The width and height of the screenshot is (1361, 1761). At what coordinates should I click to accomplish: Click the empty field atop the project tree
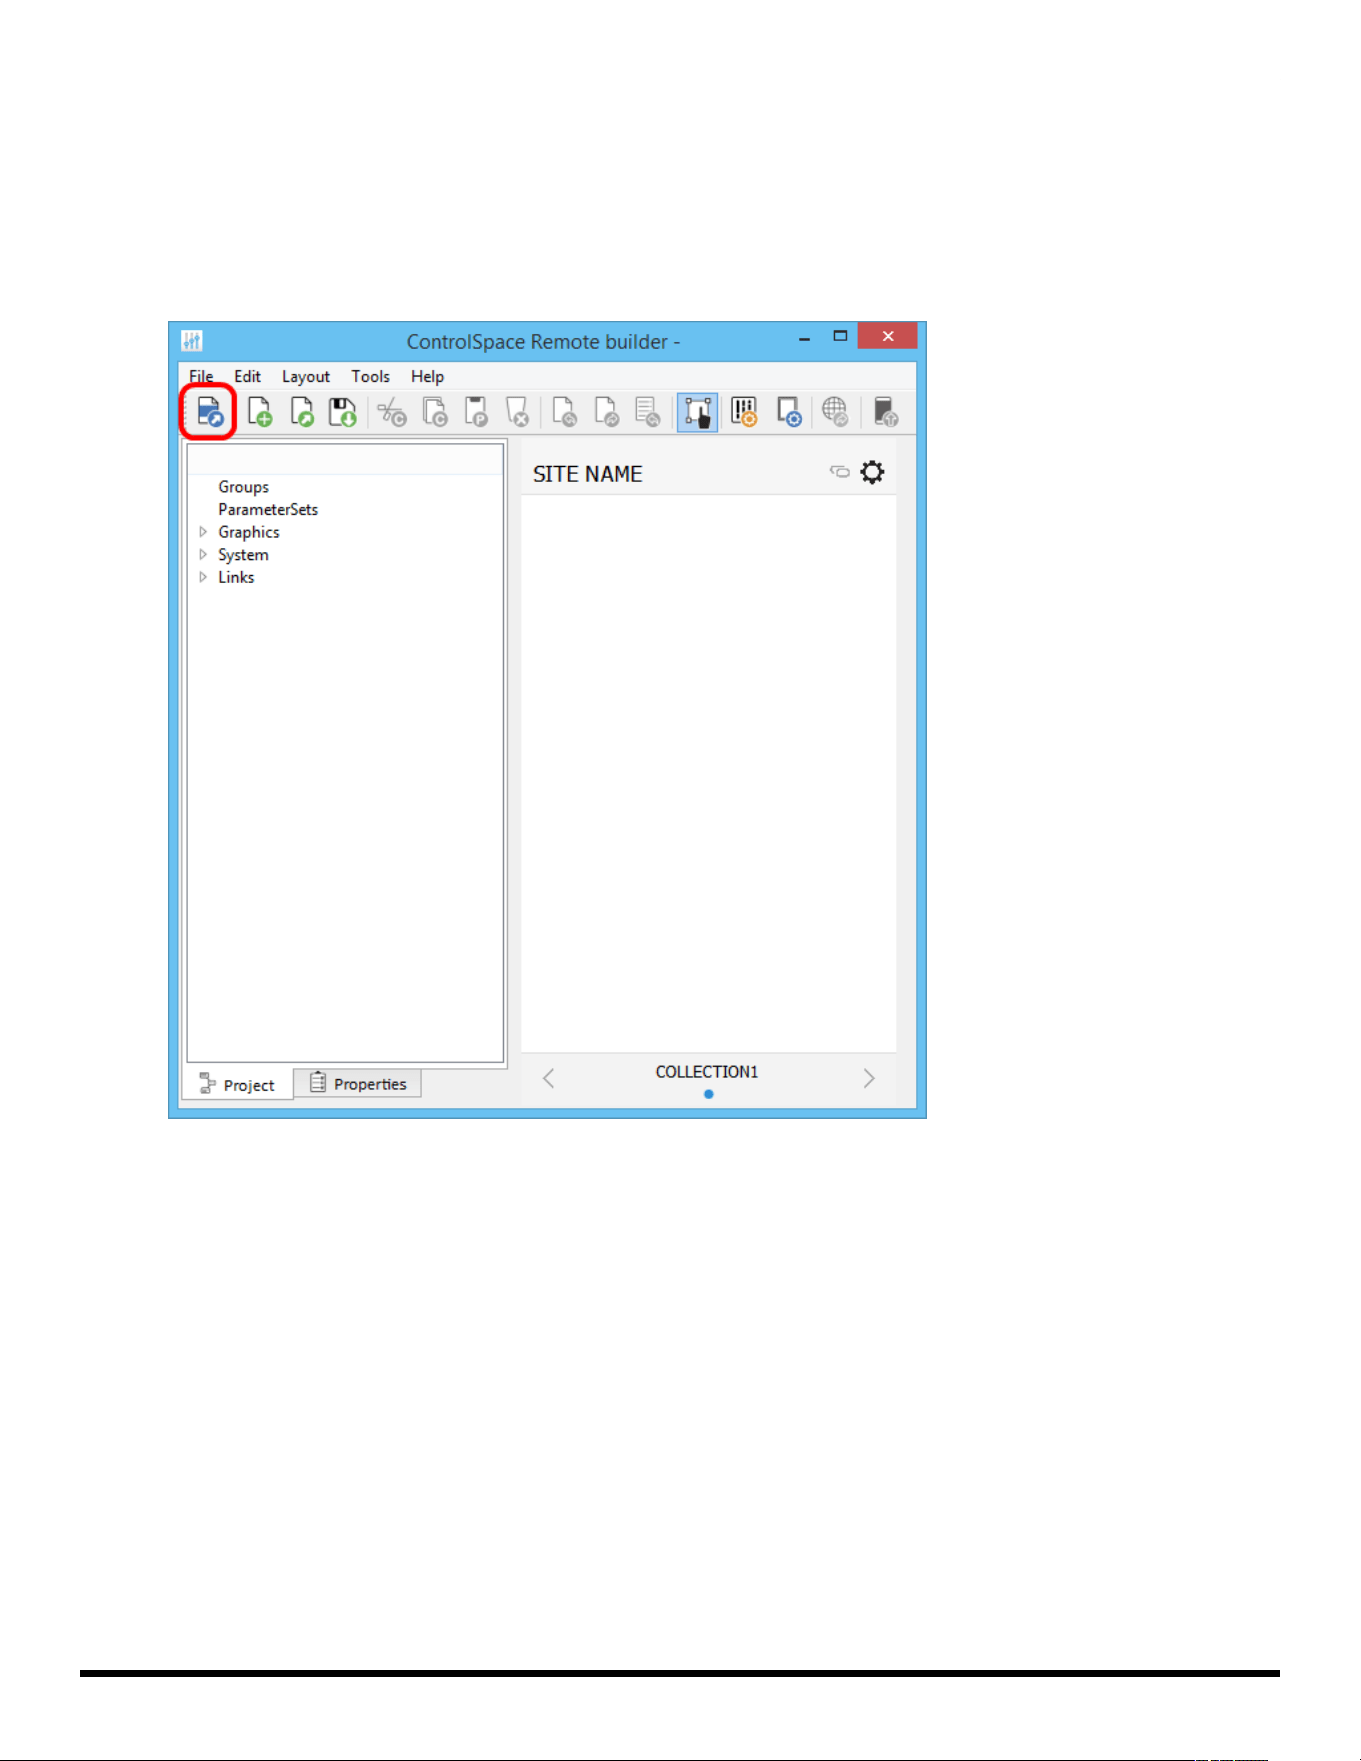pos(345,460)
